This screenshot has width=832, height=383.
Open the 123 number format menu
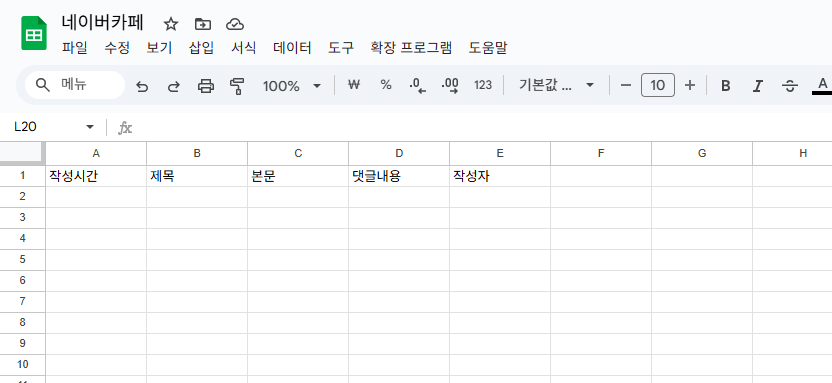(483, 85)
